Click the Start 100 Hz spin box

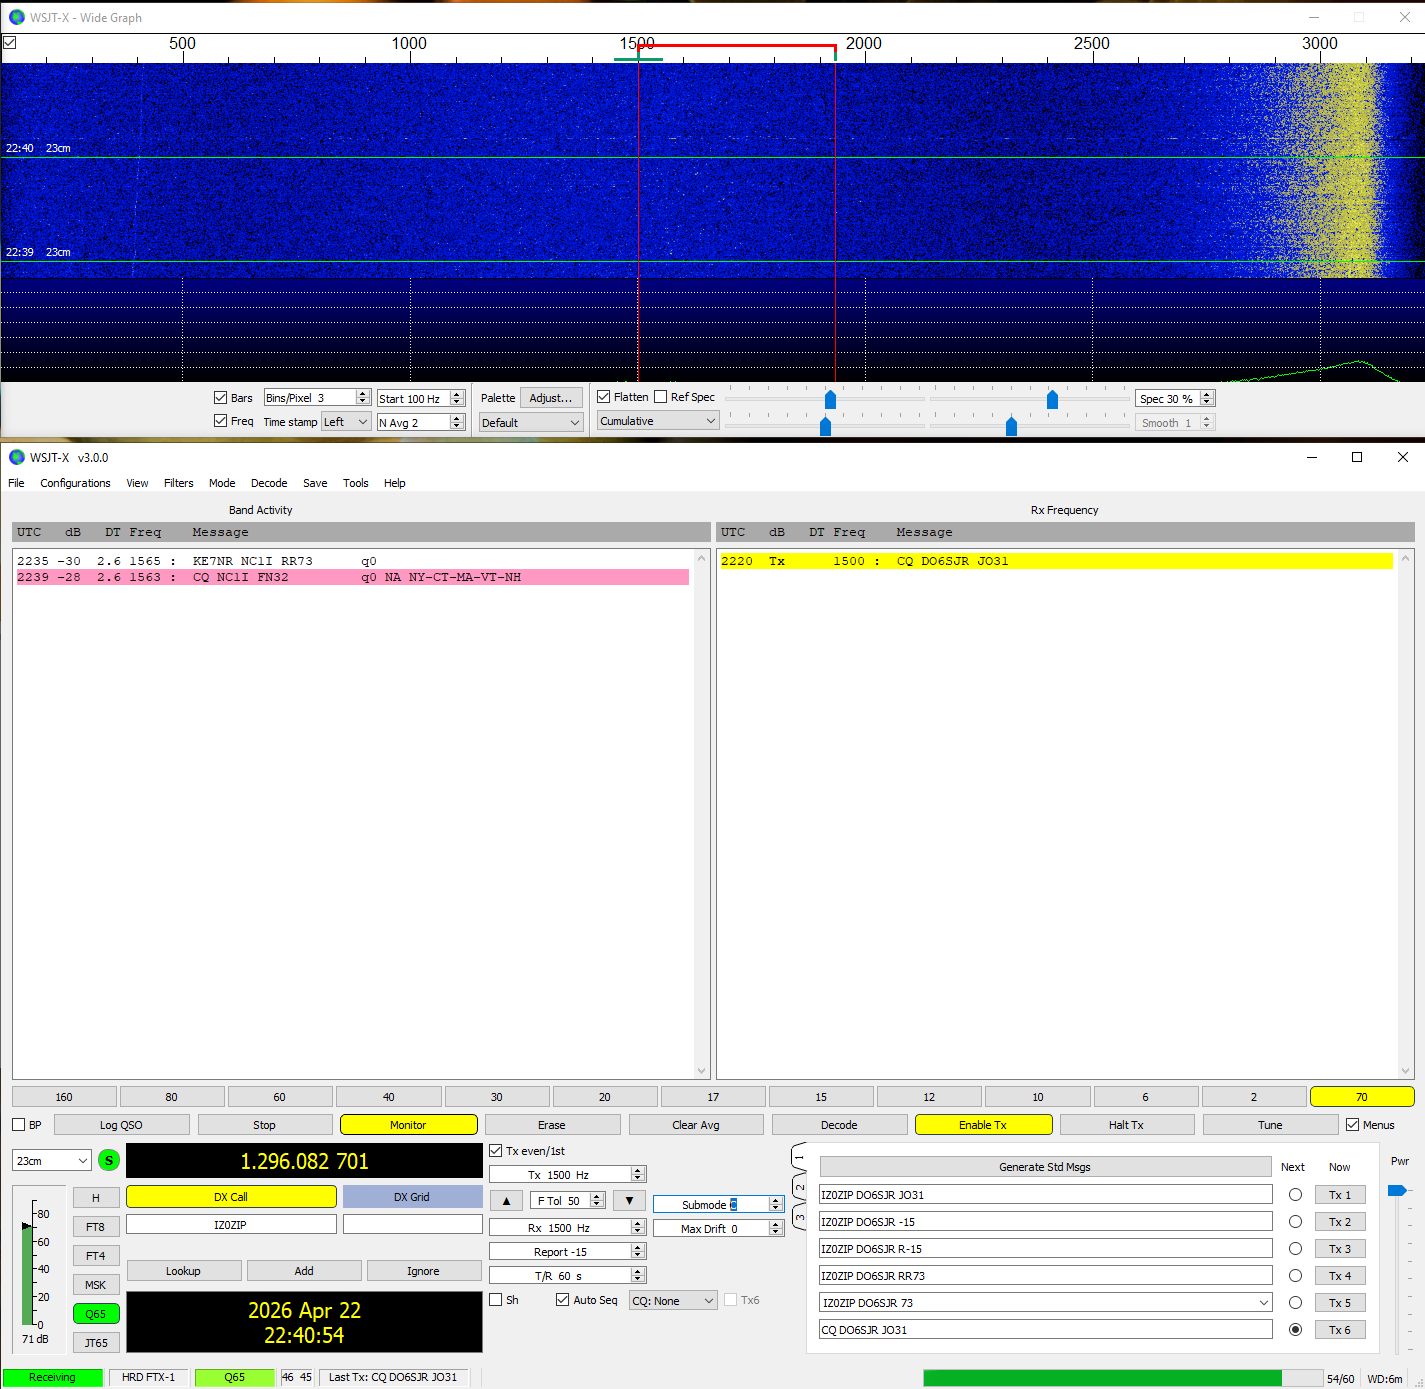click(421, 398)
